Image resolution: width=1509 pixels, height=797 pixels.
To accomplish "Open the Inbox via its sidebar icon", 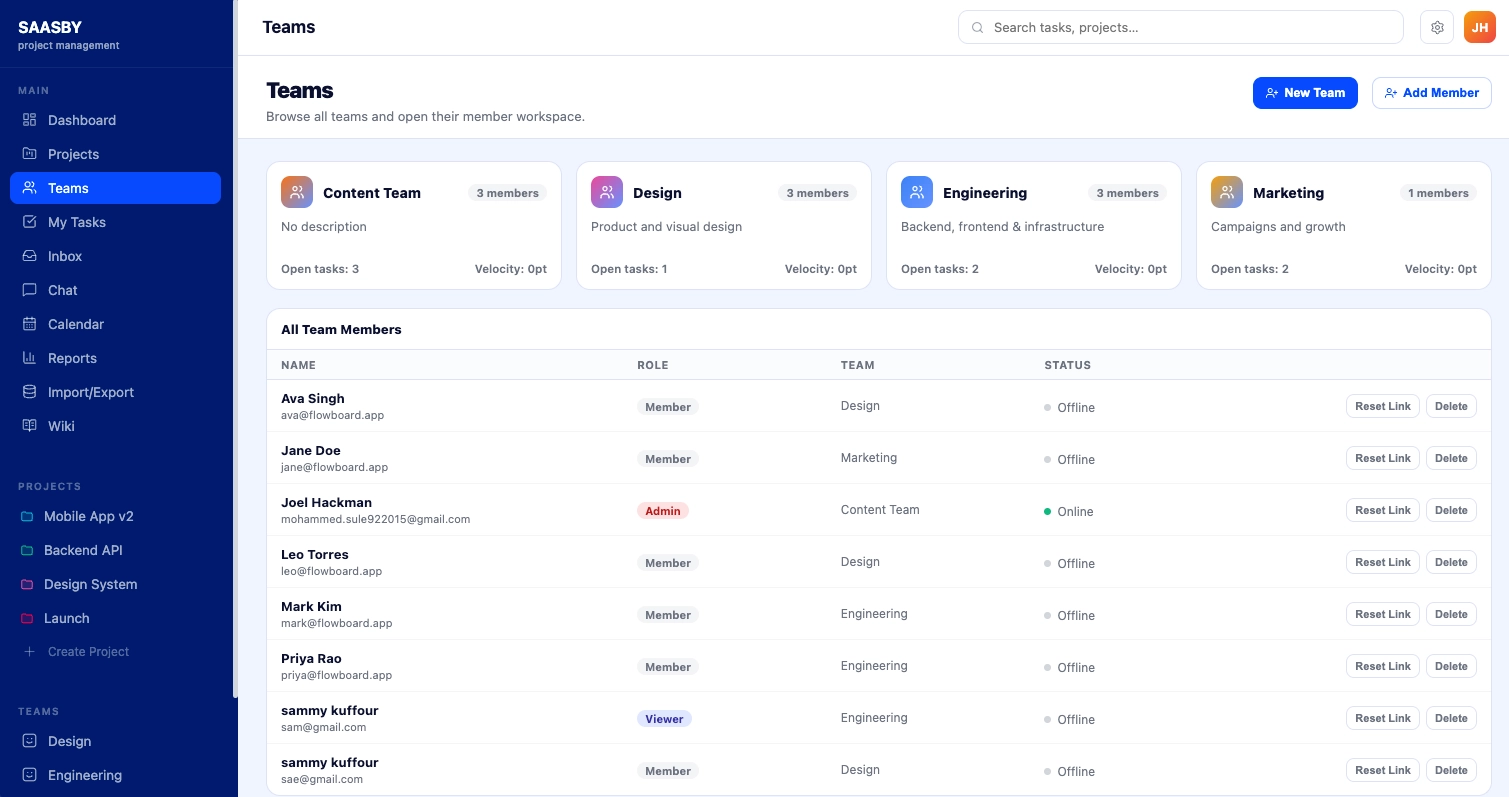I will click(x=29, y=256).
